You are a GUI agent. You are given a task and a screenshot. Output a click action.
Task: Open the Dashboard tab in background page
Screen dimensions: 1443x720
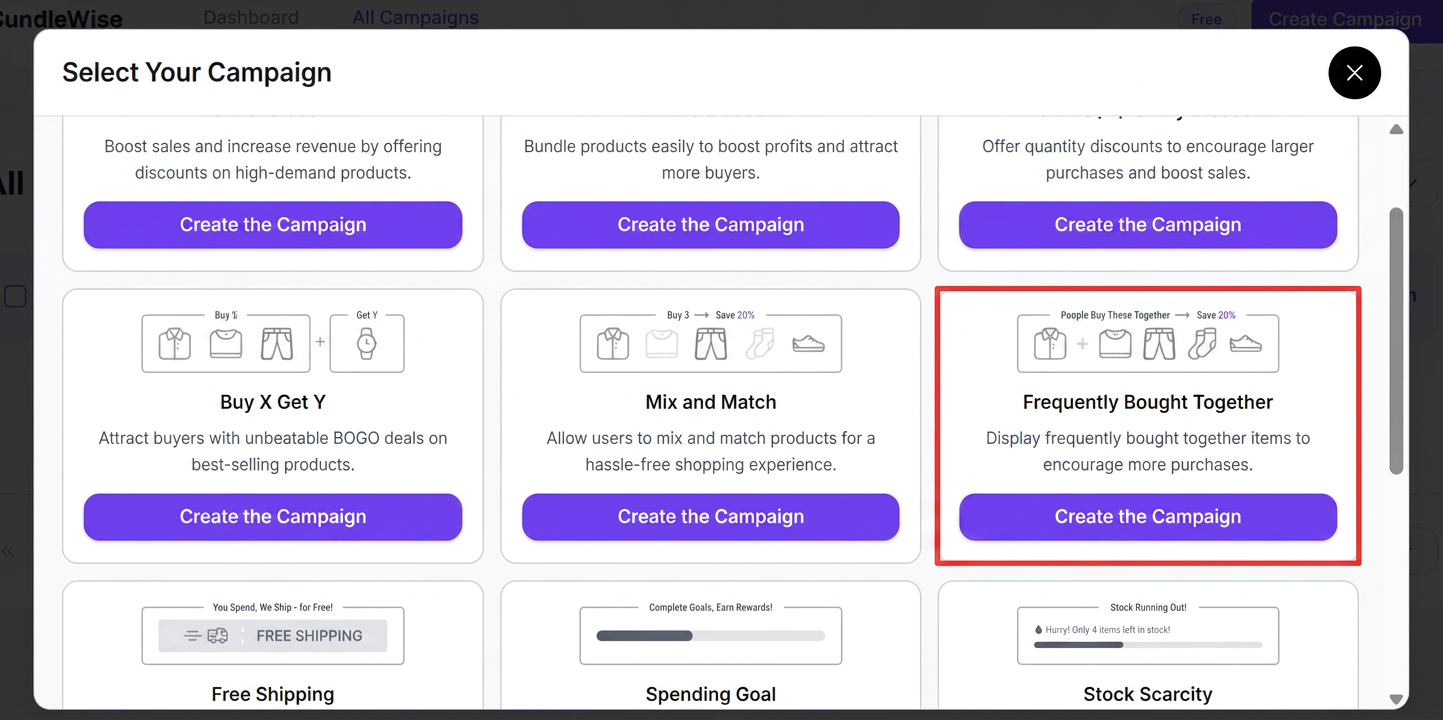point(251,18)
